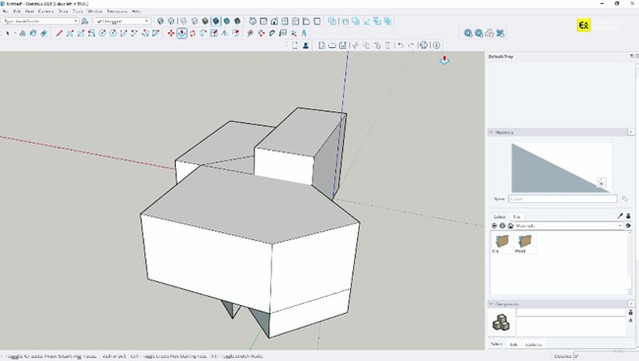Switch to Components Statistics tab
This screenshot has height=361, width=639.
coord(533,345)
